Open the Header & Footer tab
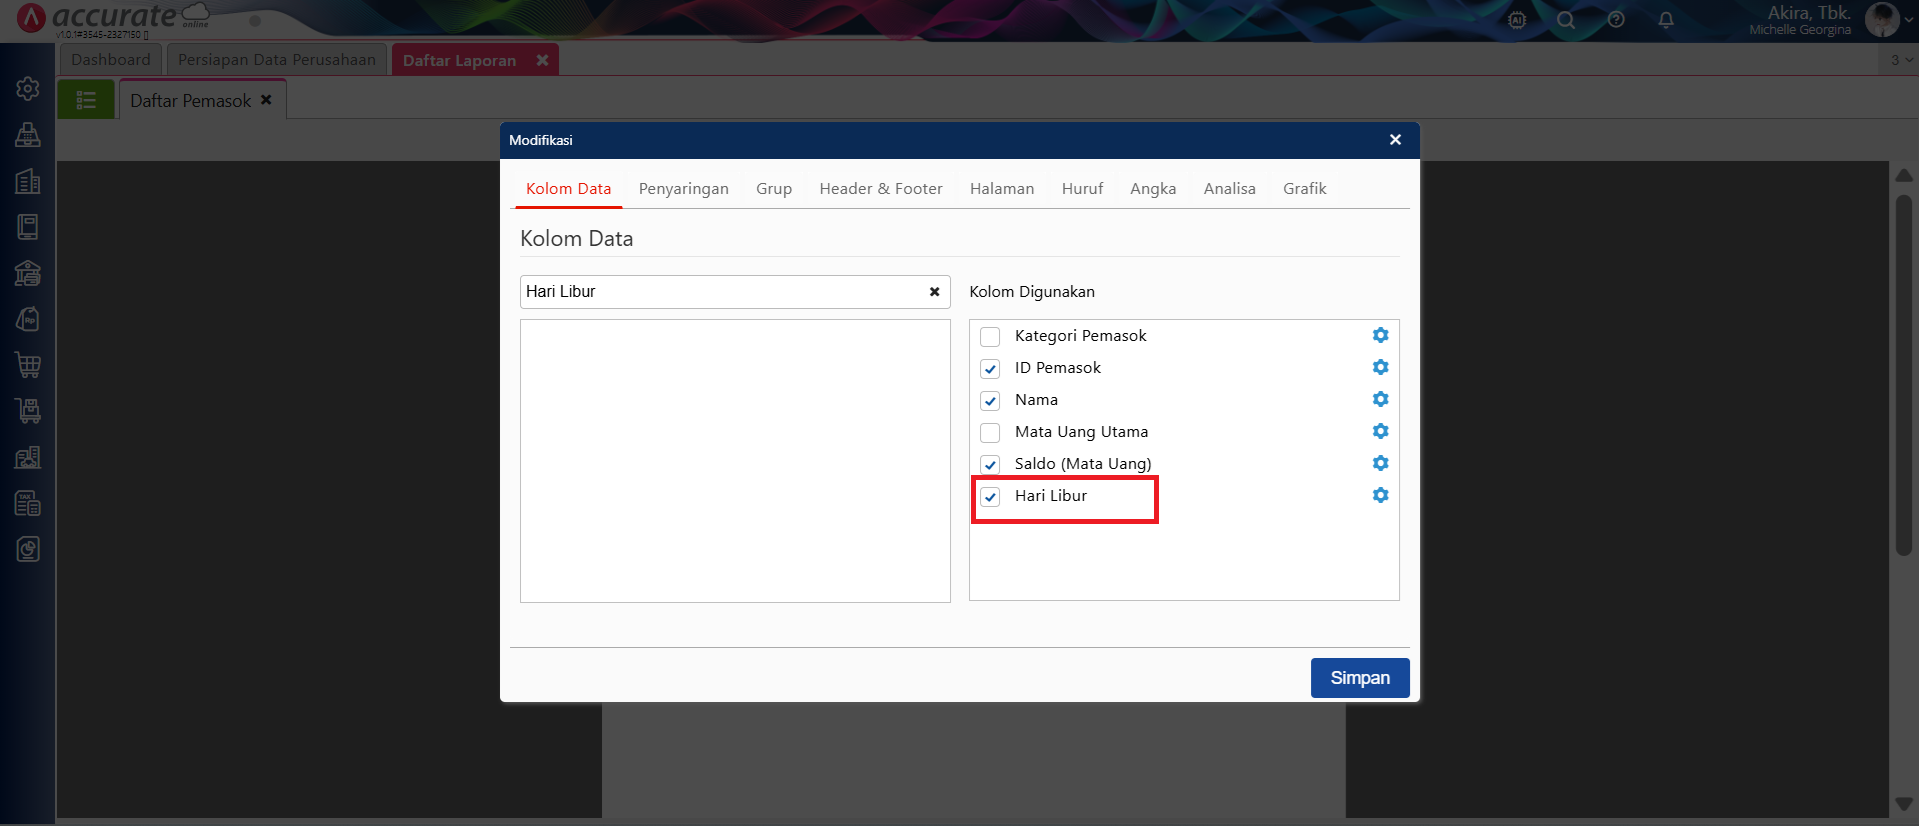This screenshot has height=826, width=1919. point(880,189)
